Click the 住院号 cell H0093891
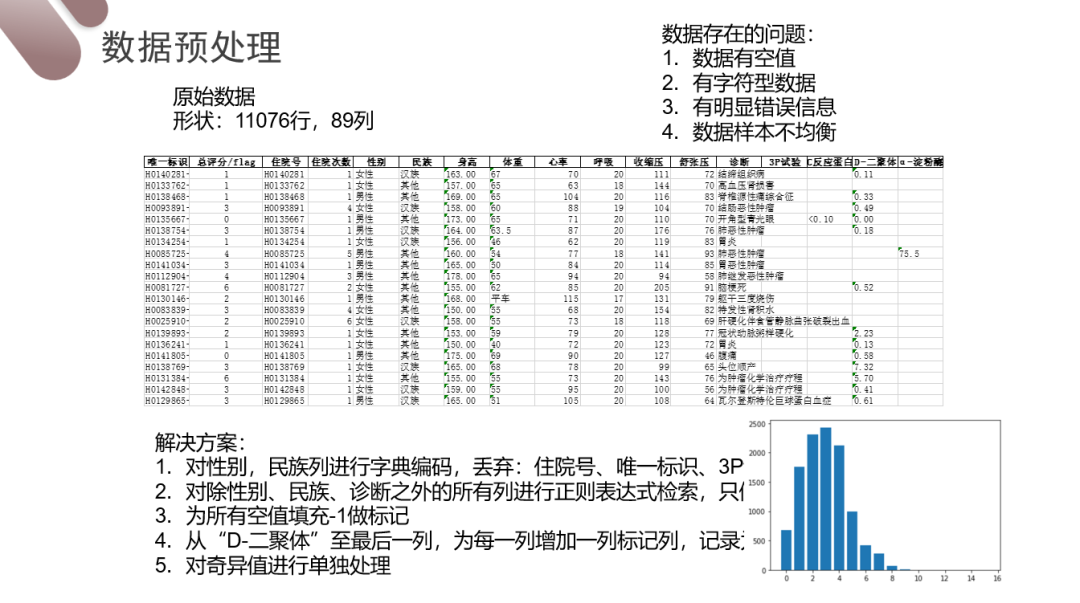Screen dimensions: 1080x603 tap(284, 207)
